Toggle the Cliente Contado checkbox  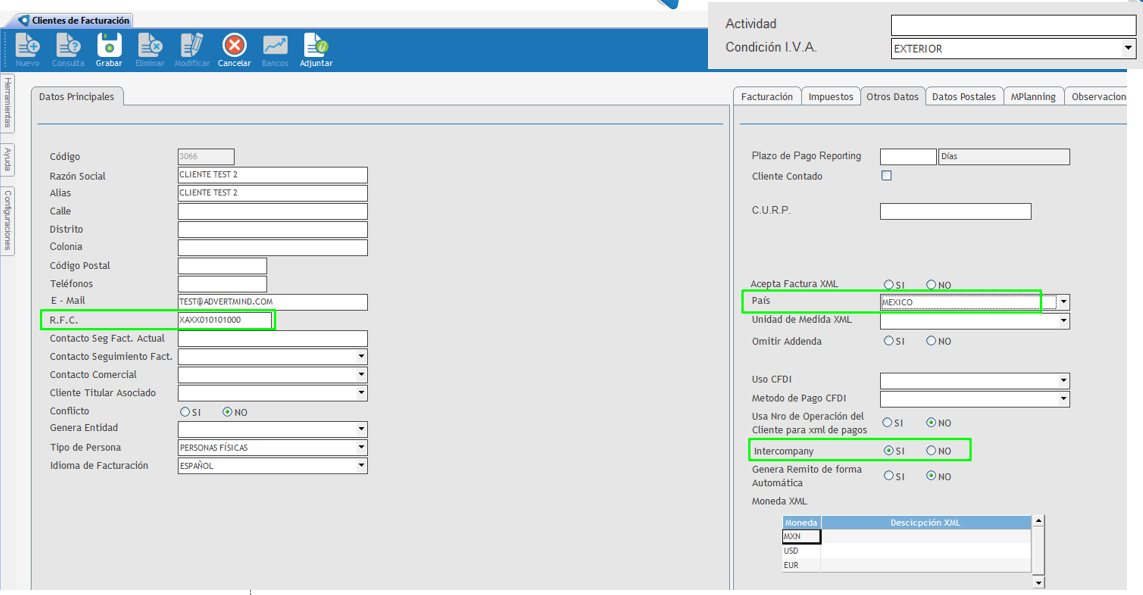click(x=886, y=176)
